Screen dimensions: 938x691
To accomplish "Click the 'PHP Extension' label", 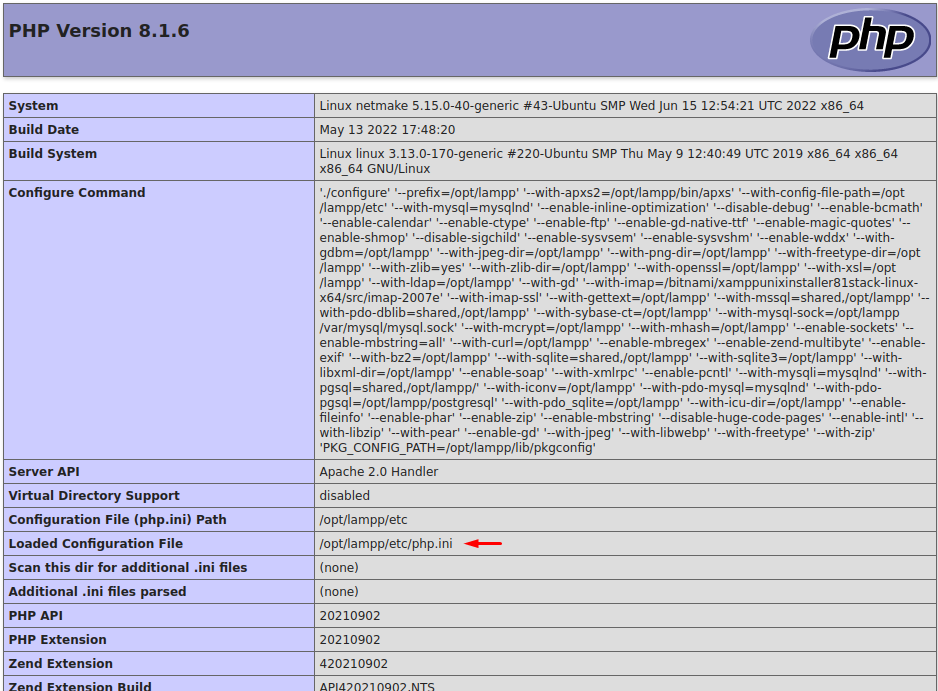I will point(57,640).
